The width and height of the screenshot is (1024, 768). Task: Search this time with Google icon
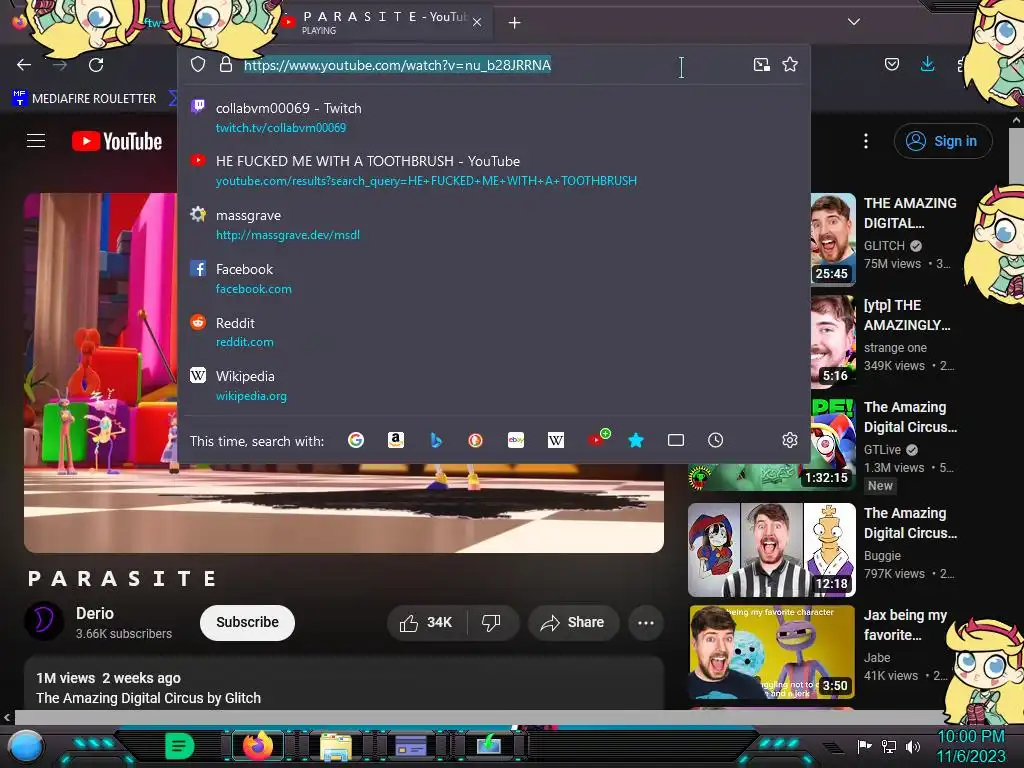356,440
